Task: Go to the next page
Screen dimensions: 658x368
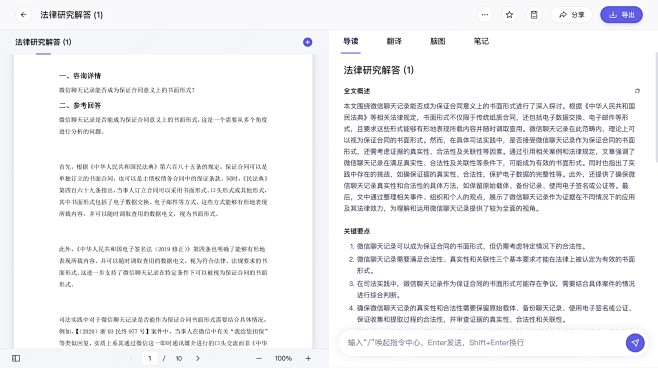Action: [x=198, y=358]
